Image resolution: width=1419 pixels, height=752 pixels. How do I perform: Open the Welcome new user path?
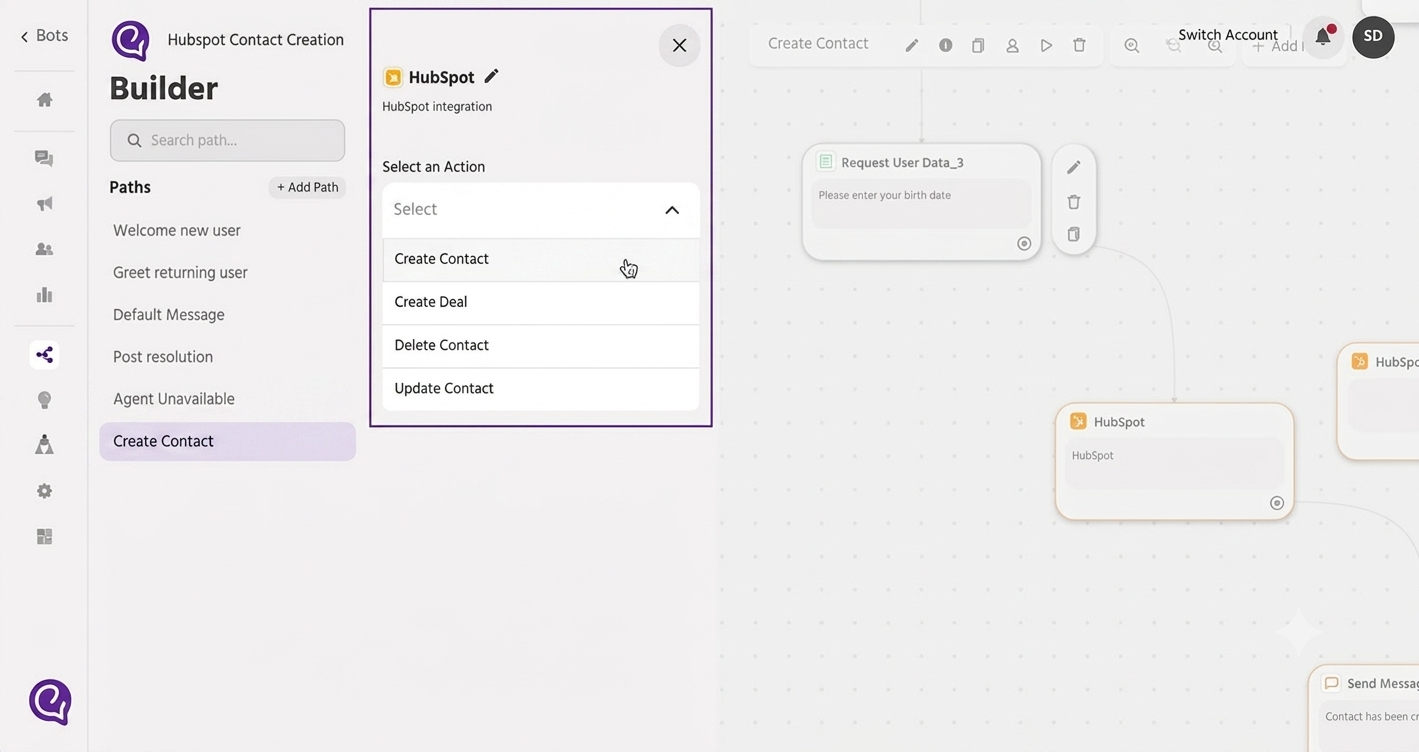(x=177, y=230)
